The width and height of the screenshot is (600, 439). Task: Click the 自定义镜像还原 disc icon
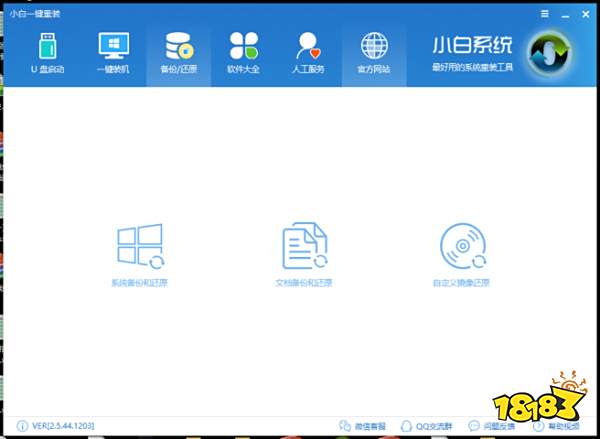[x=463, y=246]
